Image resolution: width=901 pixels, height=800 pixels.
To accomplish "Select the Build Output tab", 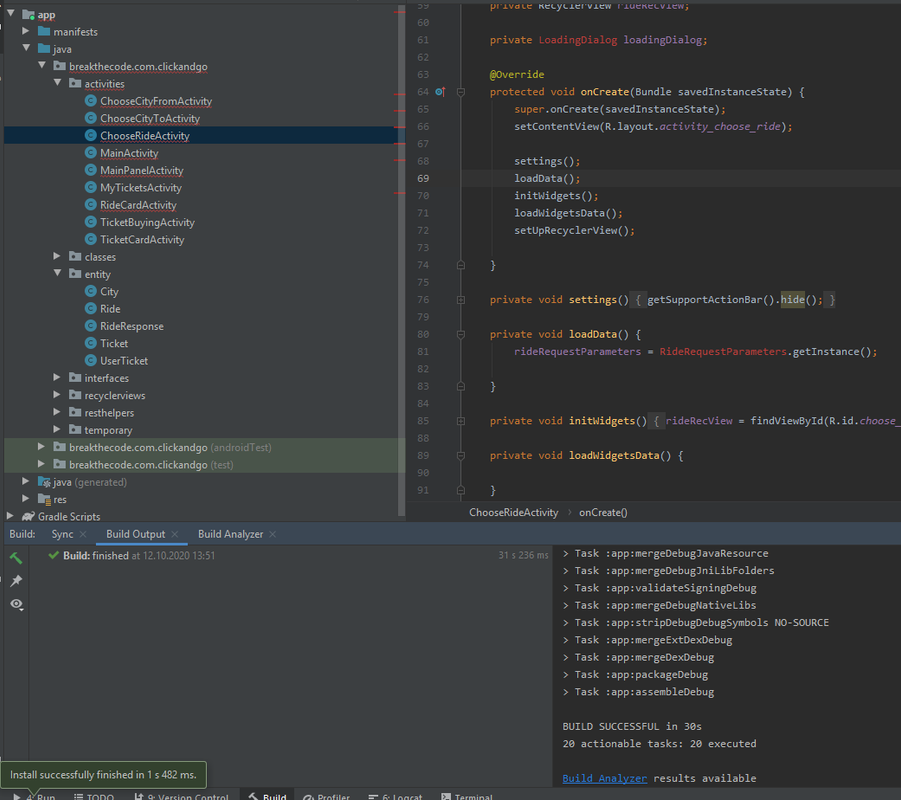I will point(136,534).
